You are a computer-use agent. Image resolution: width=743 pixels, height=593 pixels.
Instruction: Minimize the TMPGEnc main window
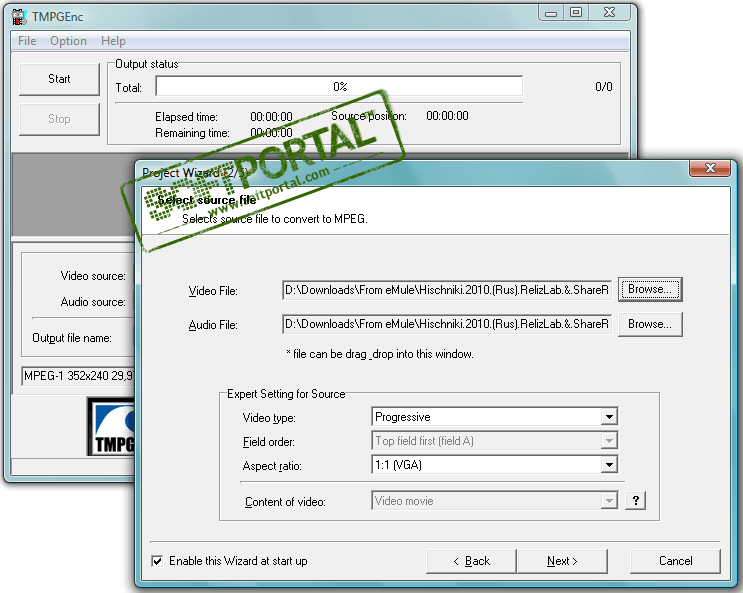point(551,13)
